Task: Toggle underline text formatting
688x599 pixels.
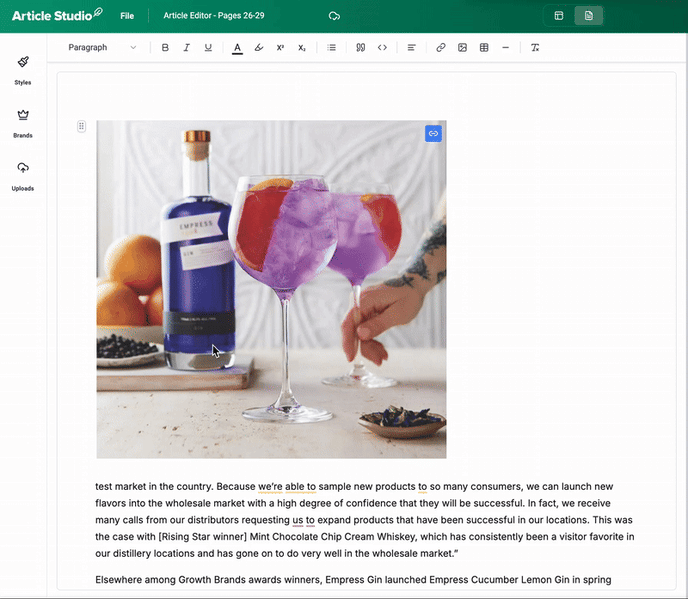Action: pyautogui.click(x=208, y=48)
